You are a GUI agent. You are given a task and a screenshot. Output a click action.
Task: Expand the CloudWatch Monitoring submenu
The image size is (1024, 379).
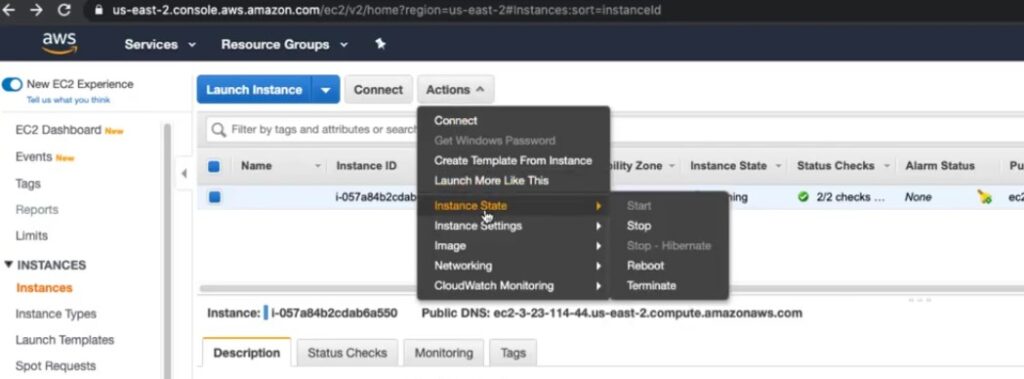(513, 286)
